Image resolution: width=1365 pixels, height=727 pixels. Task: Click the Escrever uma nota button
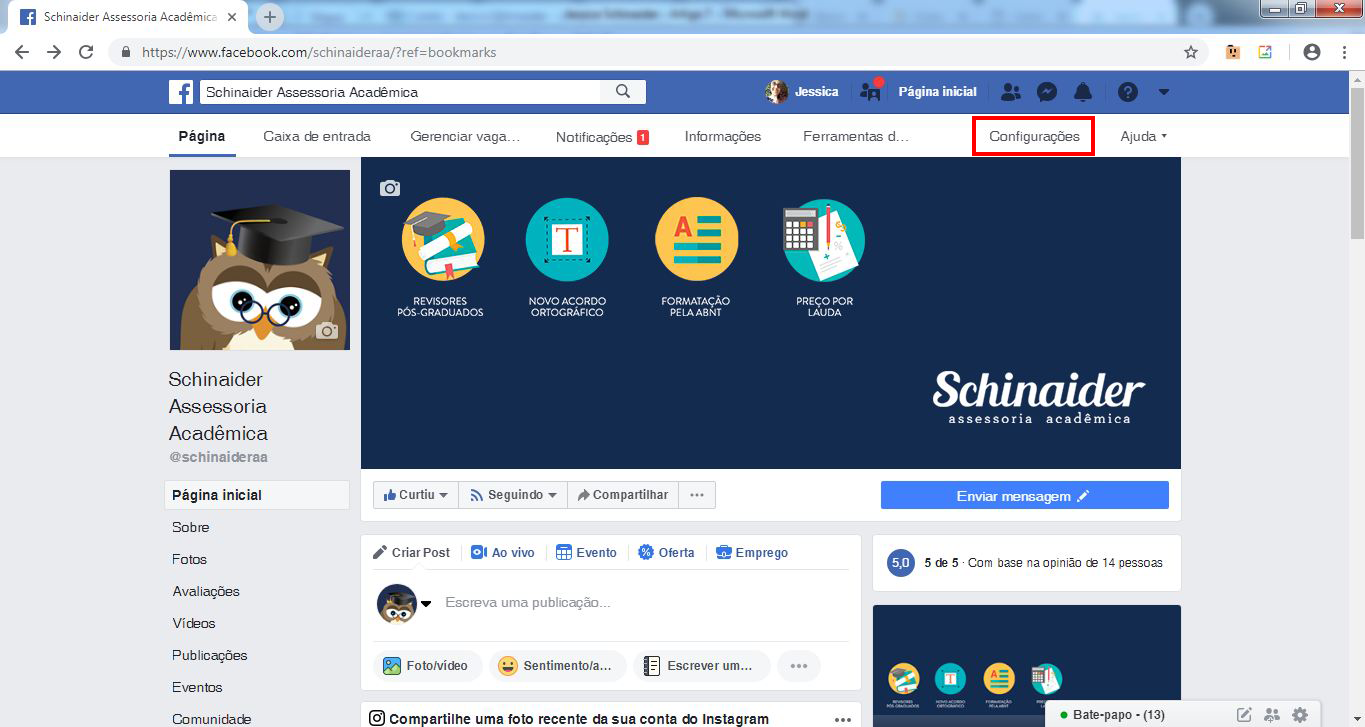coord(702,666)
